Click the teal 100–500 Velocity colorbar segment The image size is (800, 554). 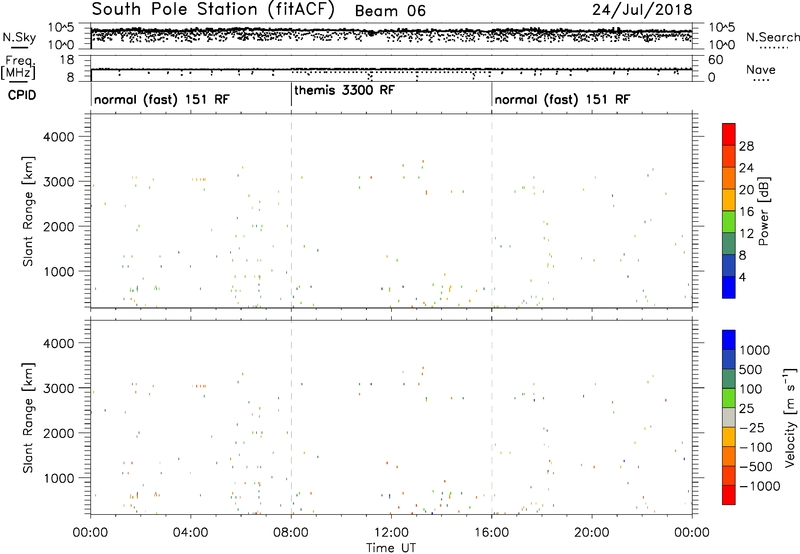729,379
